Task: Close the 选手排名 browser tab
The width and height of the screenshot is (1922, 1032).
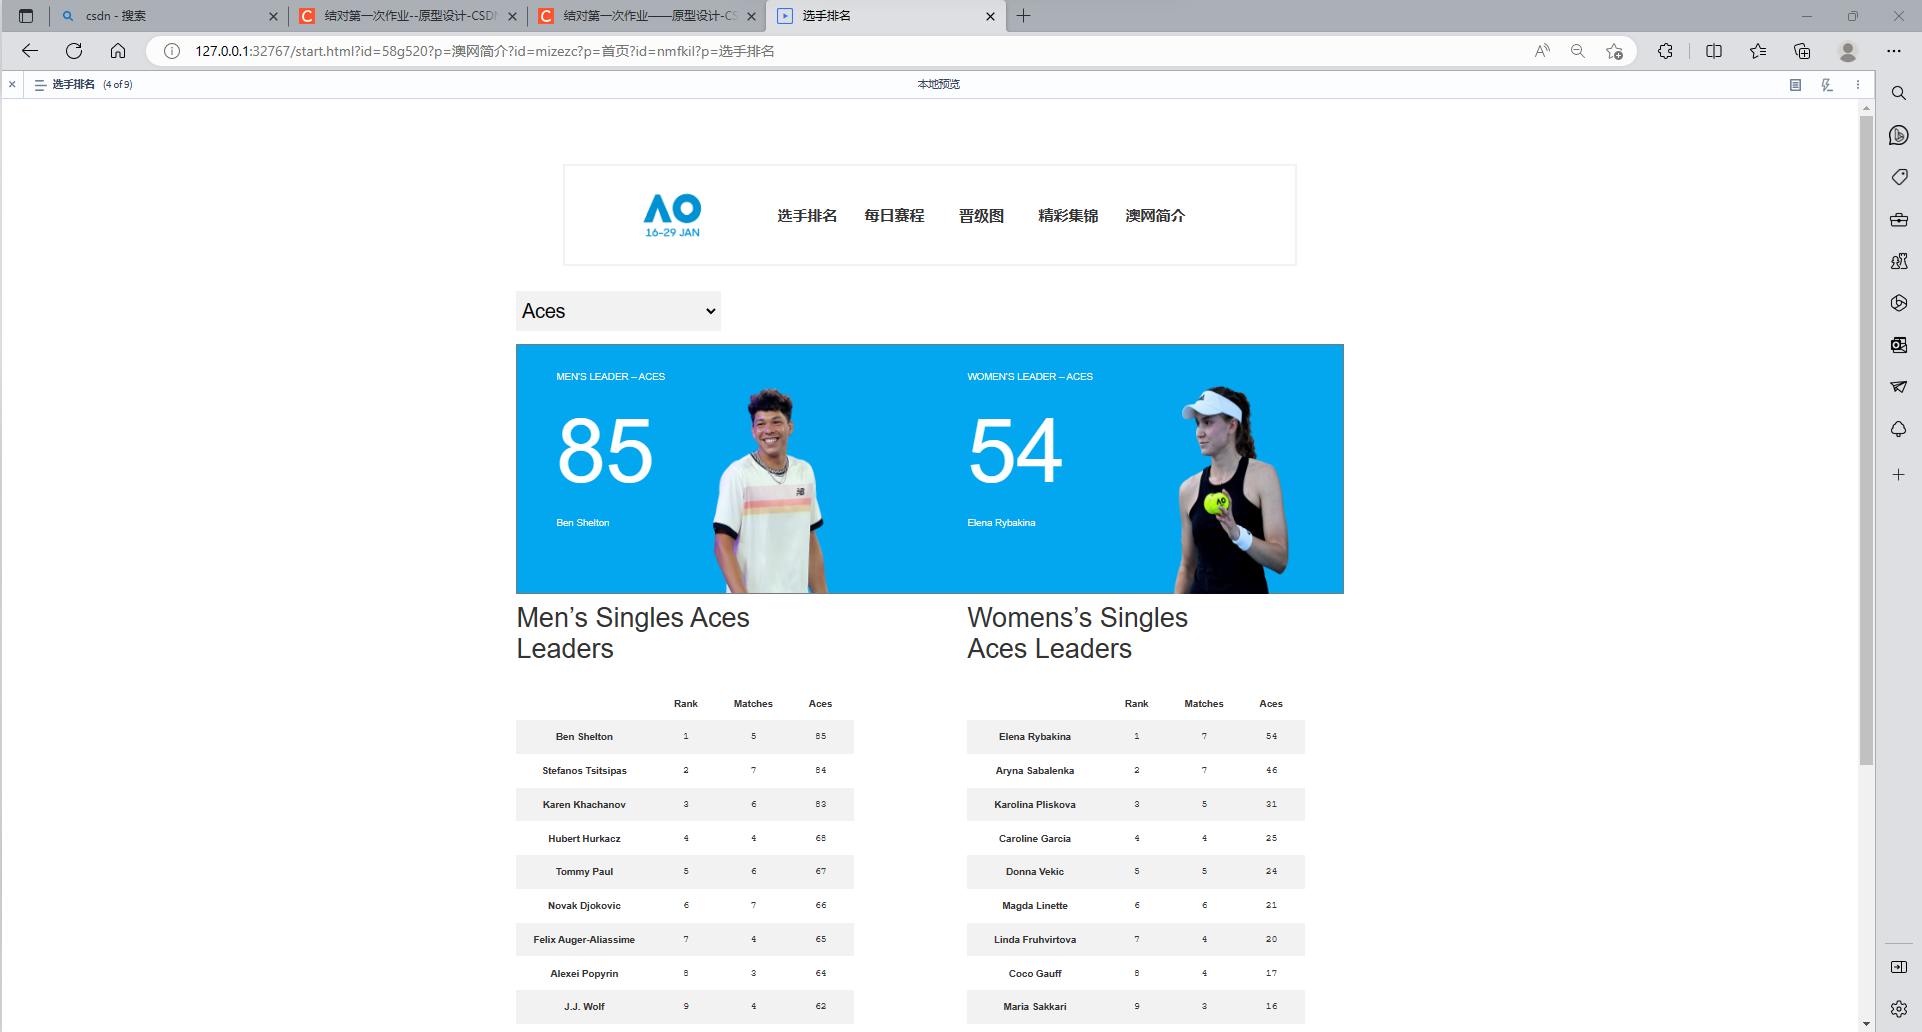Action: click(990, 16)
